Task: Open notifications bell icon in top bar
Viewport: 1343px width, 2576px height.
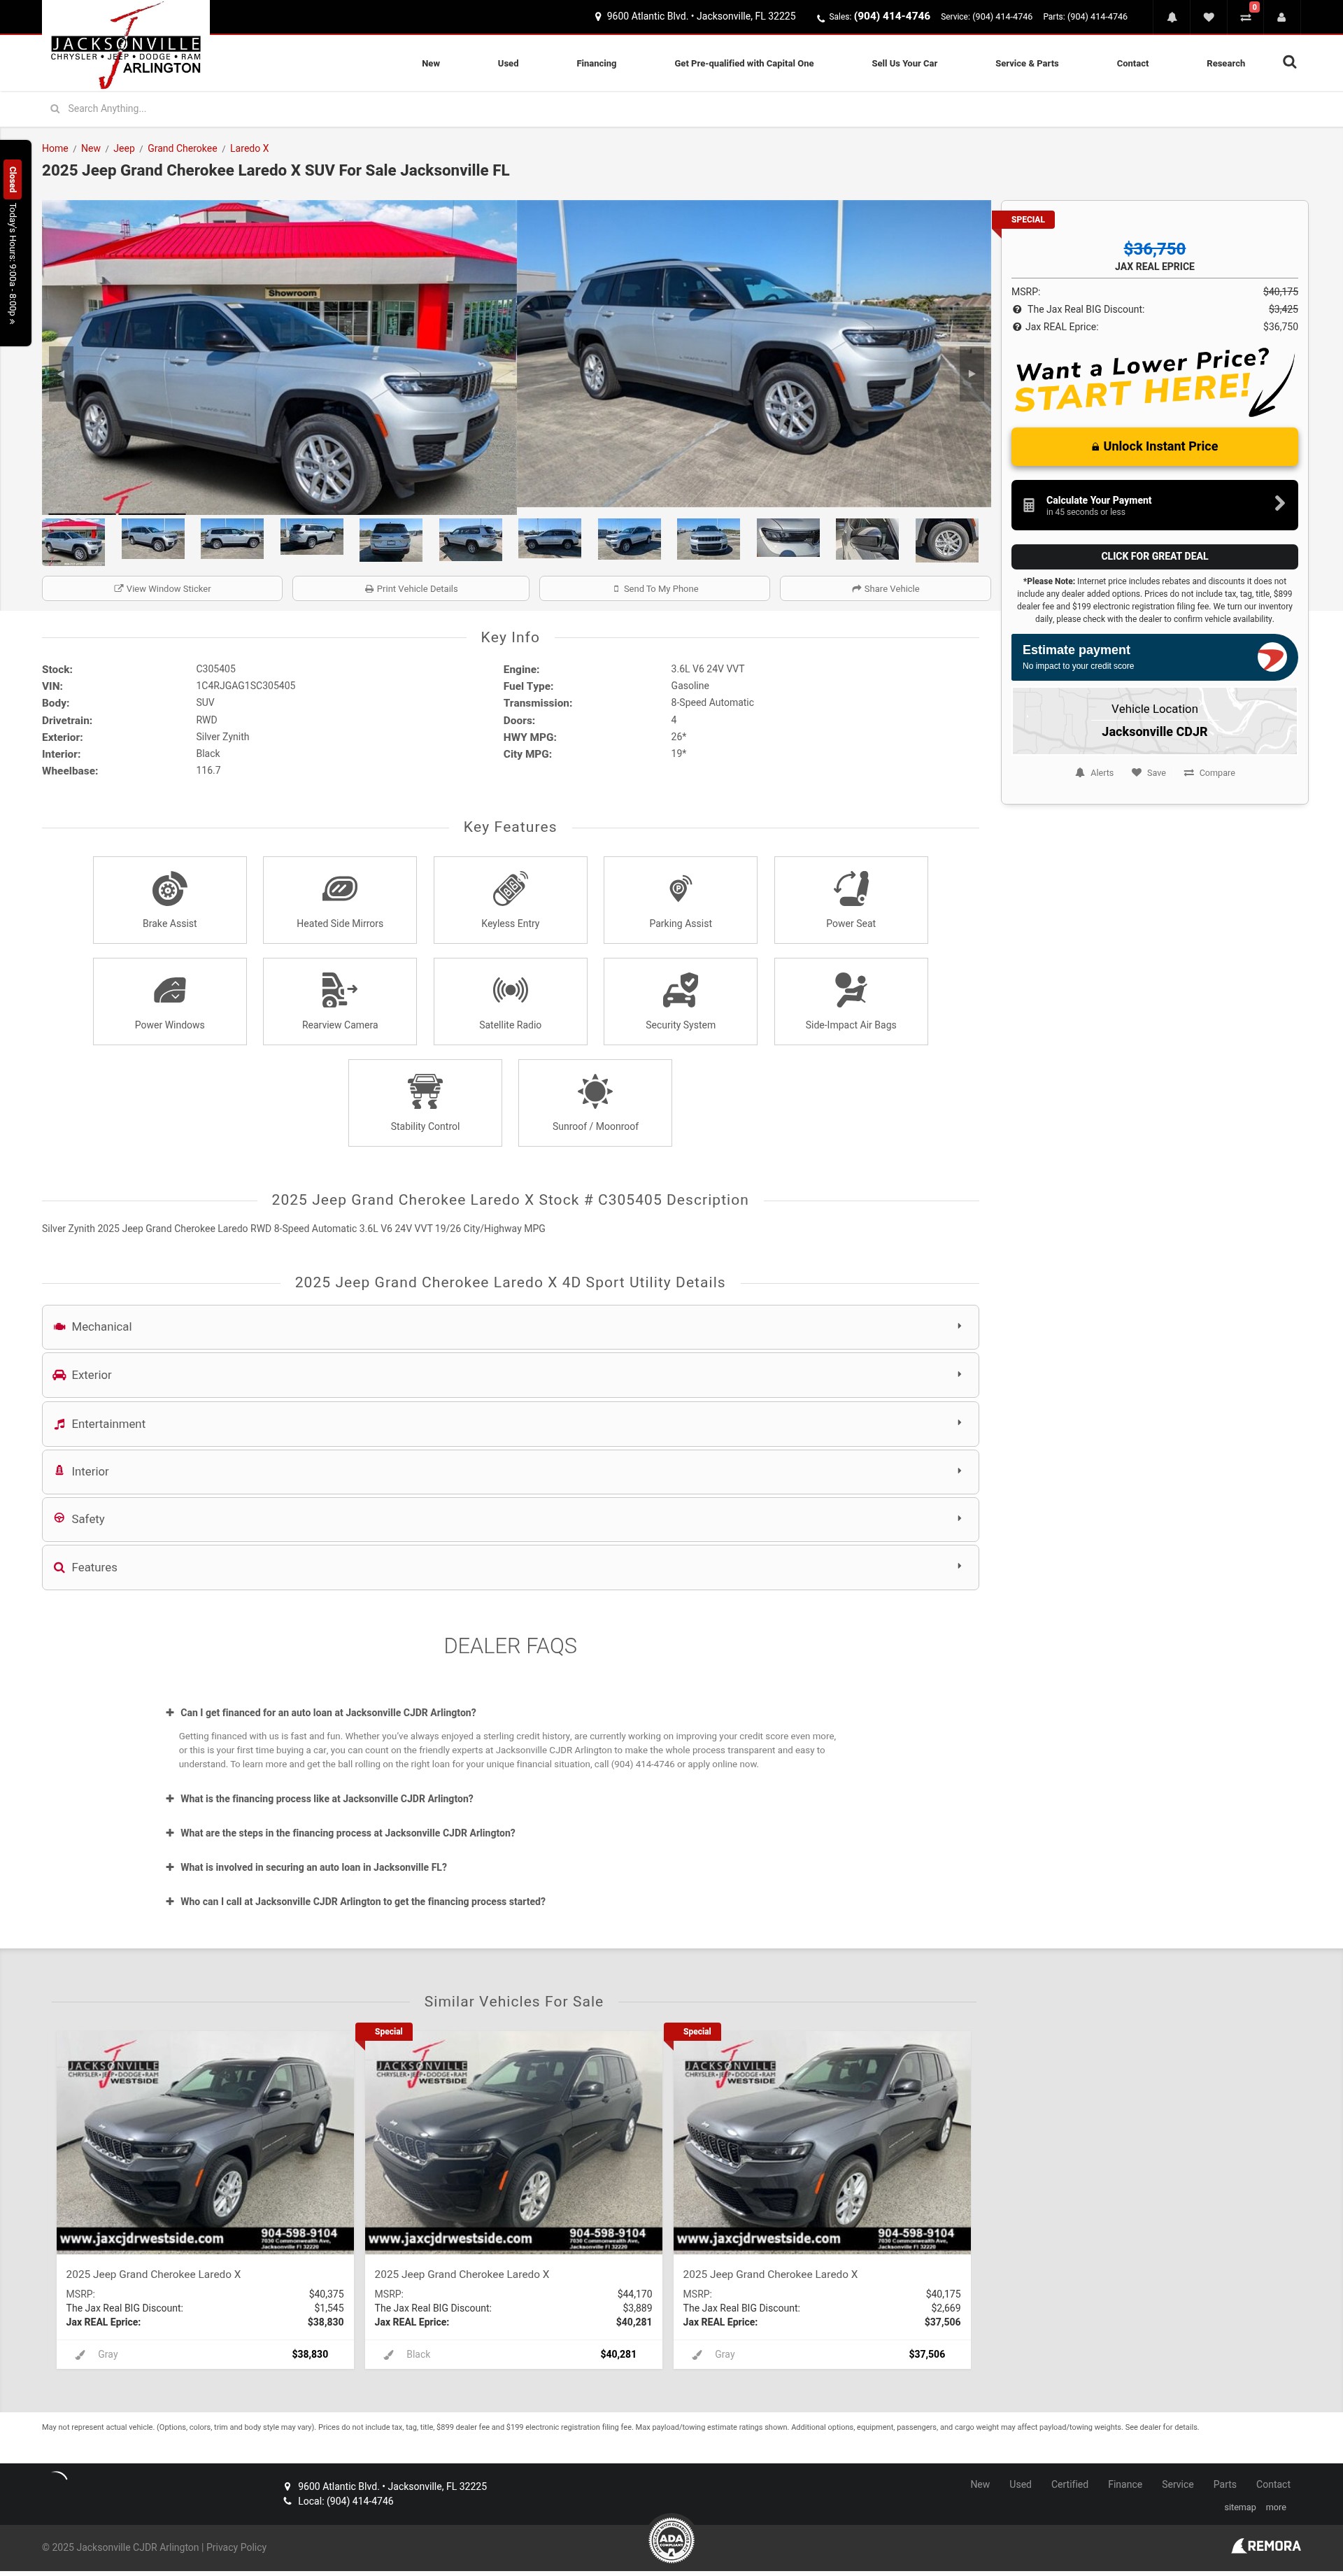Action: [1171, 17]
